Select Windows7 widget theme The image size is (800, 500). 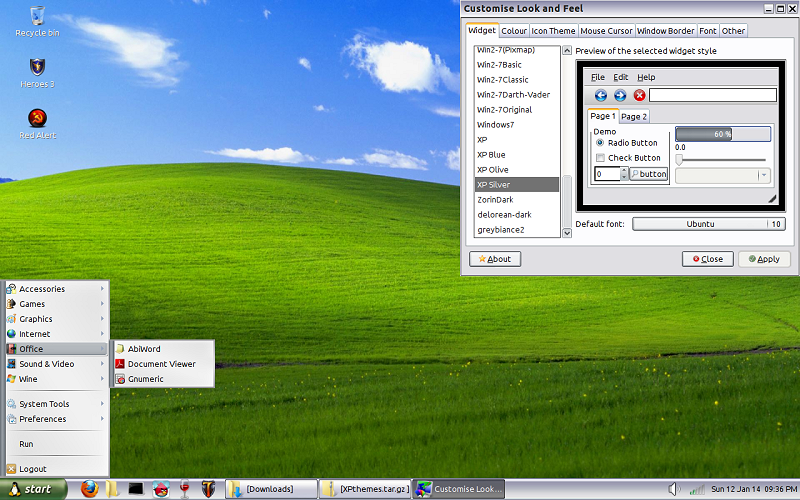(x=516, y=124)
